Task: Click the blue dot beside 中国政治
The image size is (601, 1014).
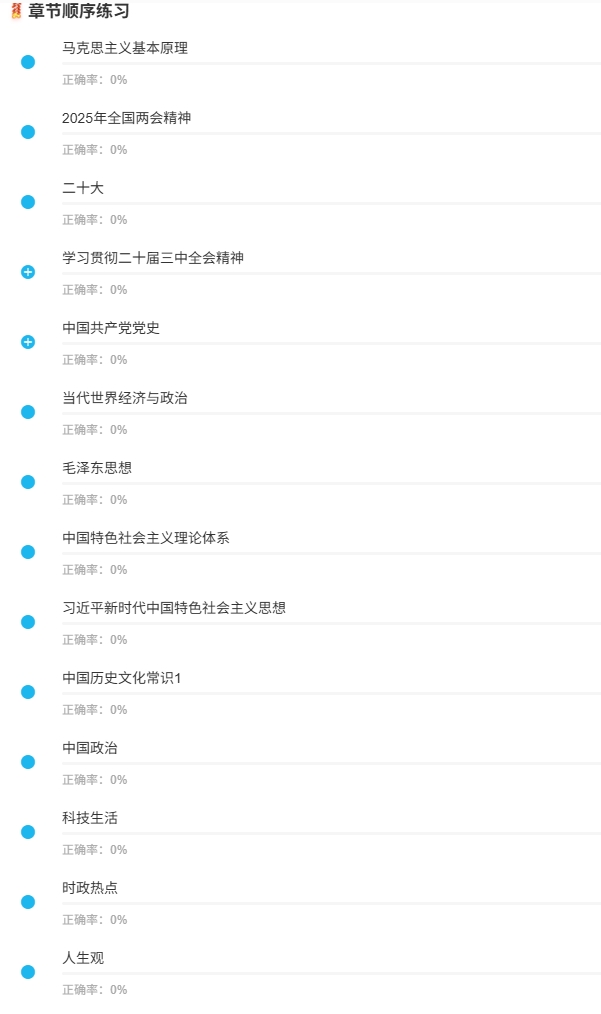Action: click(28, 762)
